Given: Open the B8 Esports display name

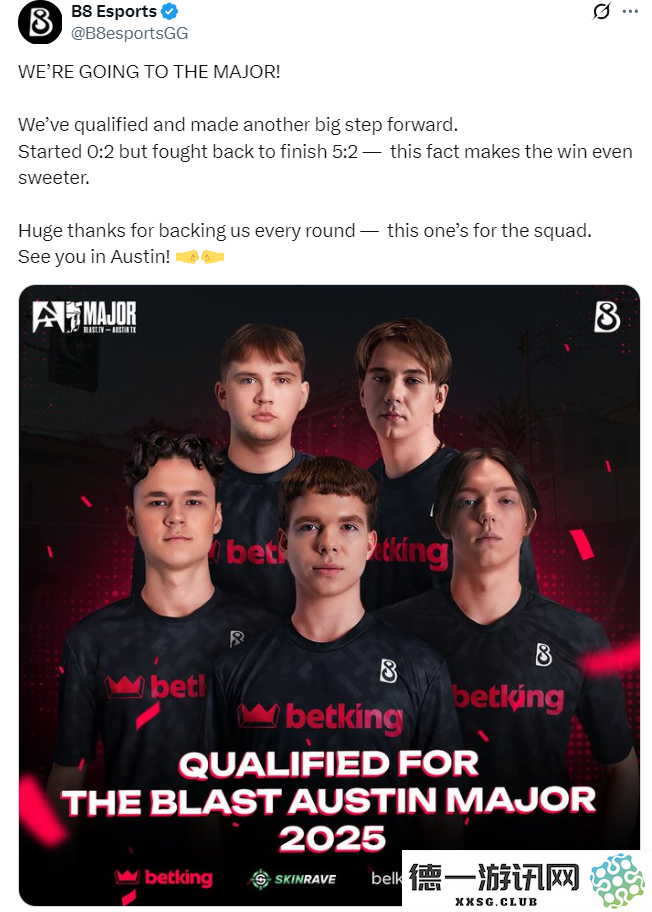Looking at the screenshot, I should pos(114,11).
